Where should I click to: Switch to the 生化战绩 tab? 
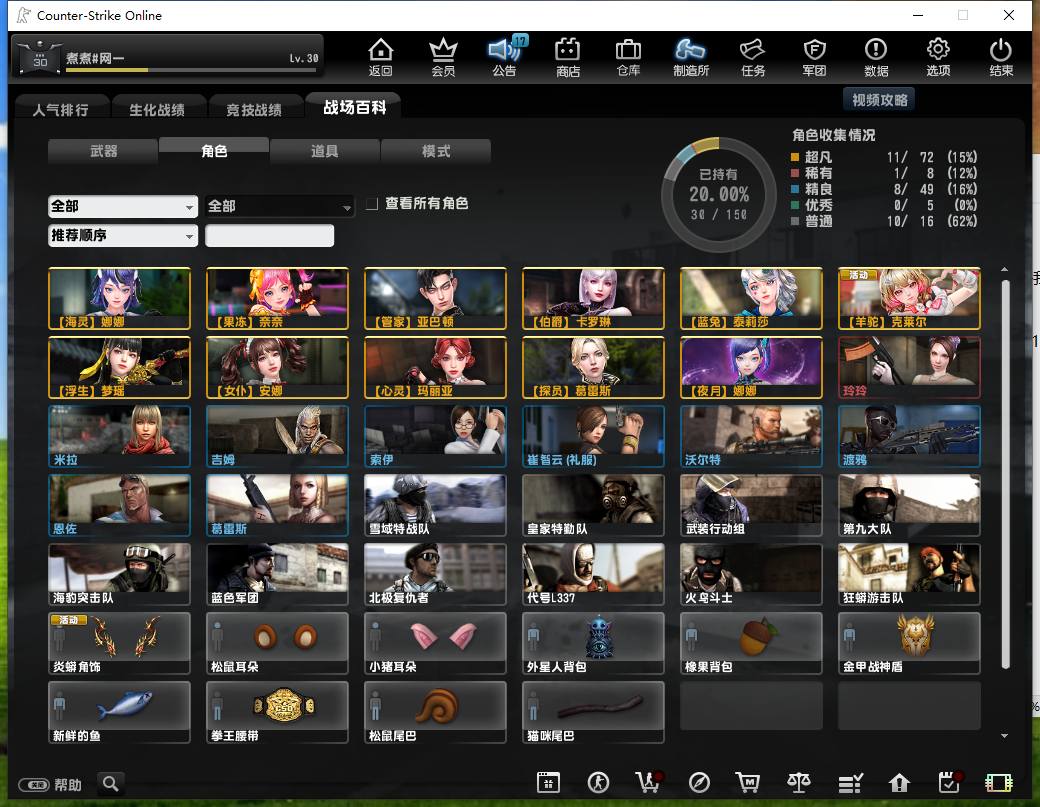click(157, 109)
